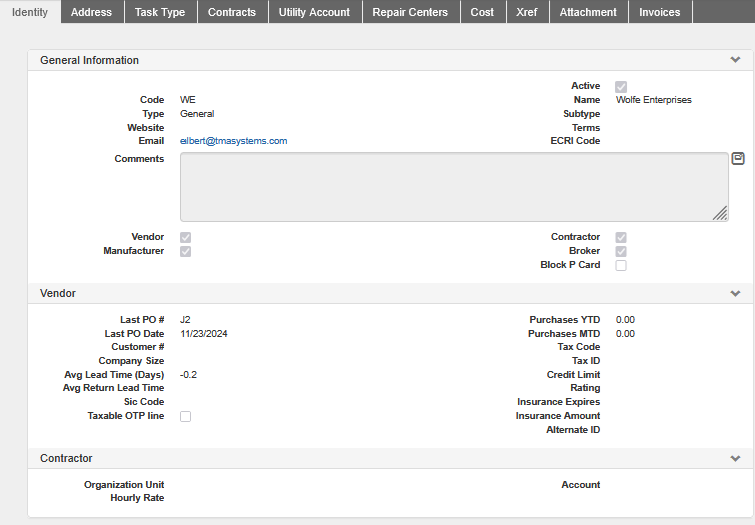Toggle the Vendor checkbox
This screenshot has width=755, height=525.
(185, 238)
